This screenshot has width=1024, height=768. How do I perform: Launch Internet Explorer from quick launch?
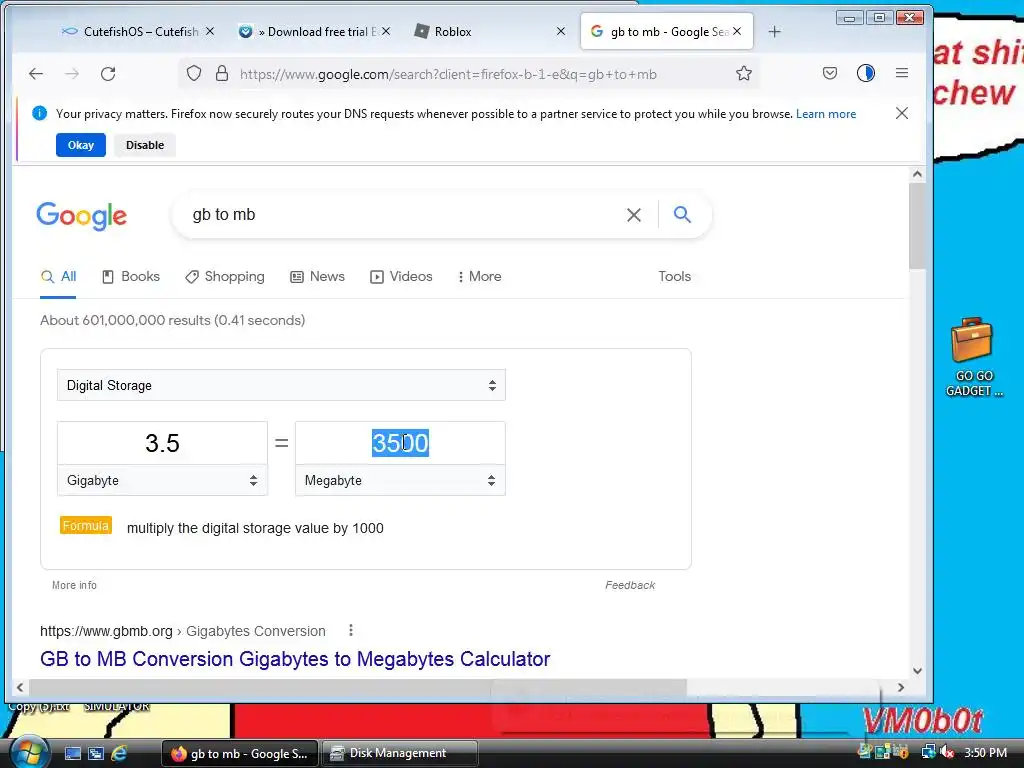click(x=119, y=753)
